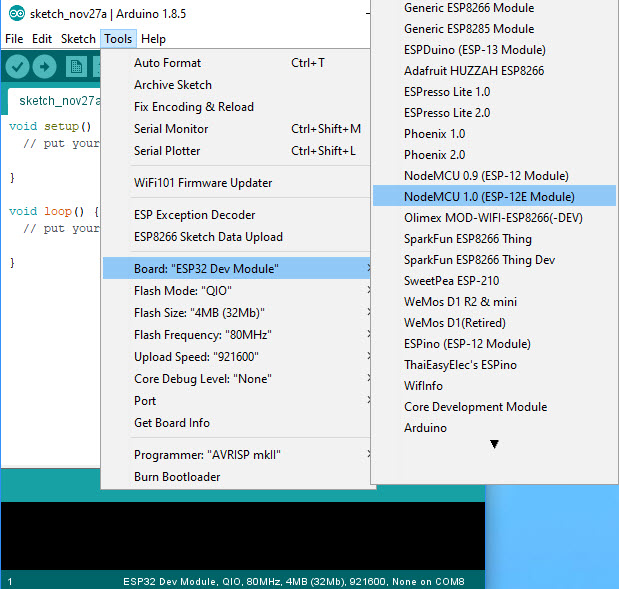Close the open Tools menu
The width and height of the screenshot is (619, 589).
pos(118,39)
